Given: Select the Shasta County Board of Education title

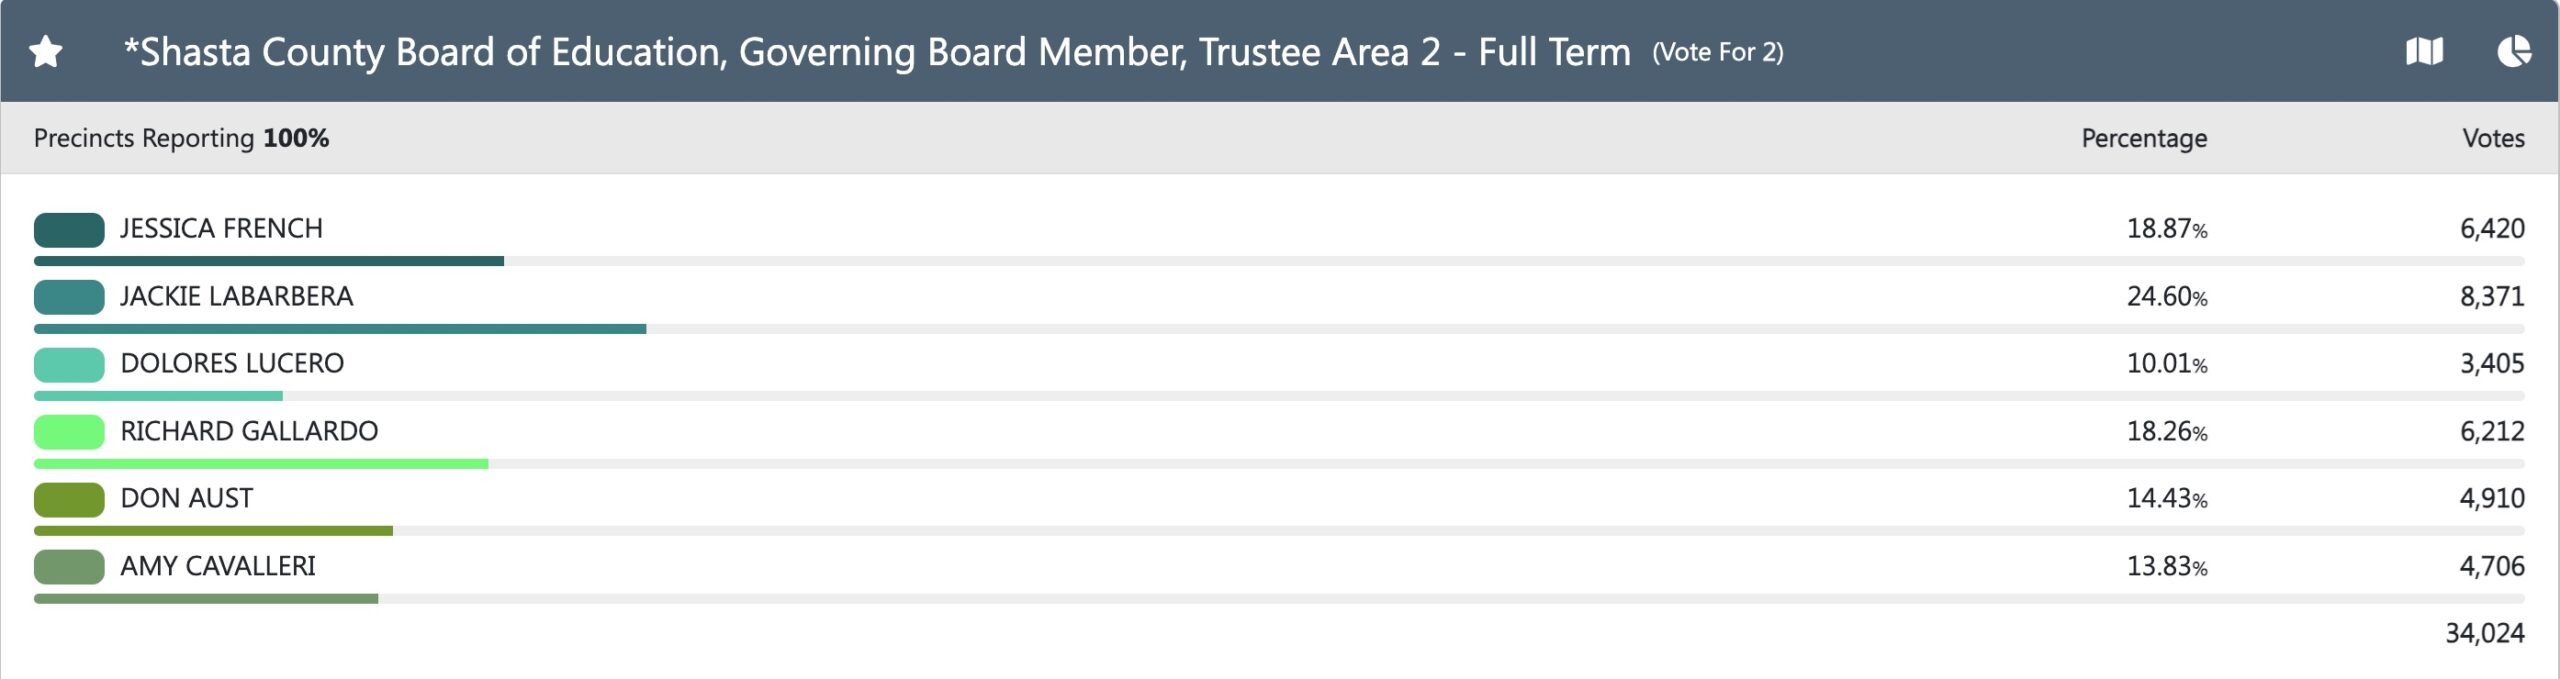Looking at the screenshot, I should click(876, 52).
